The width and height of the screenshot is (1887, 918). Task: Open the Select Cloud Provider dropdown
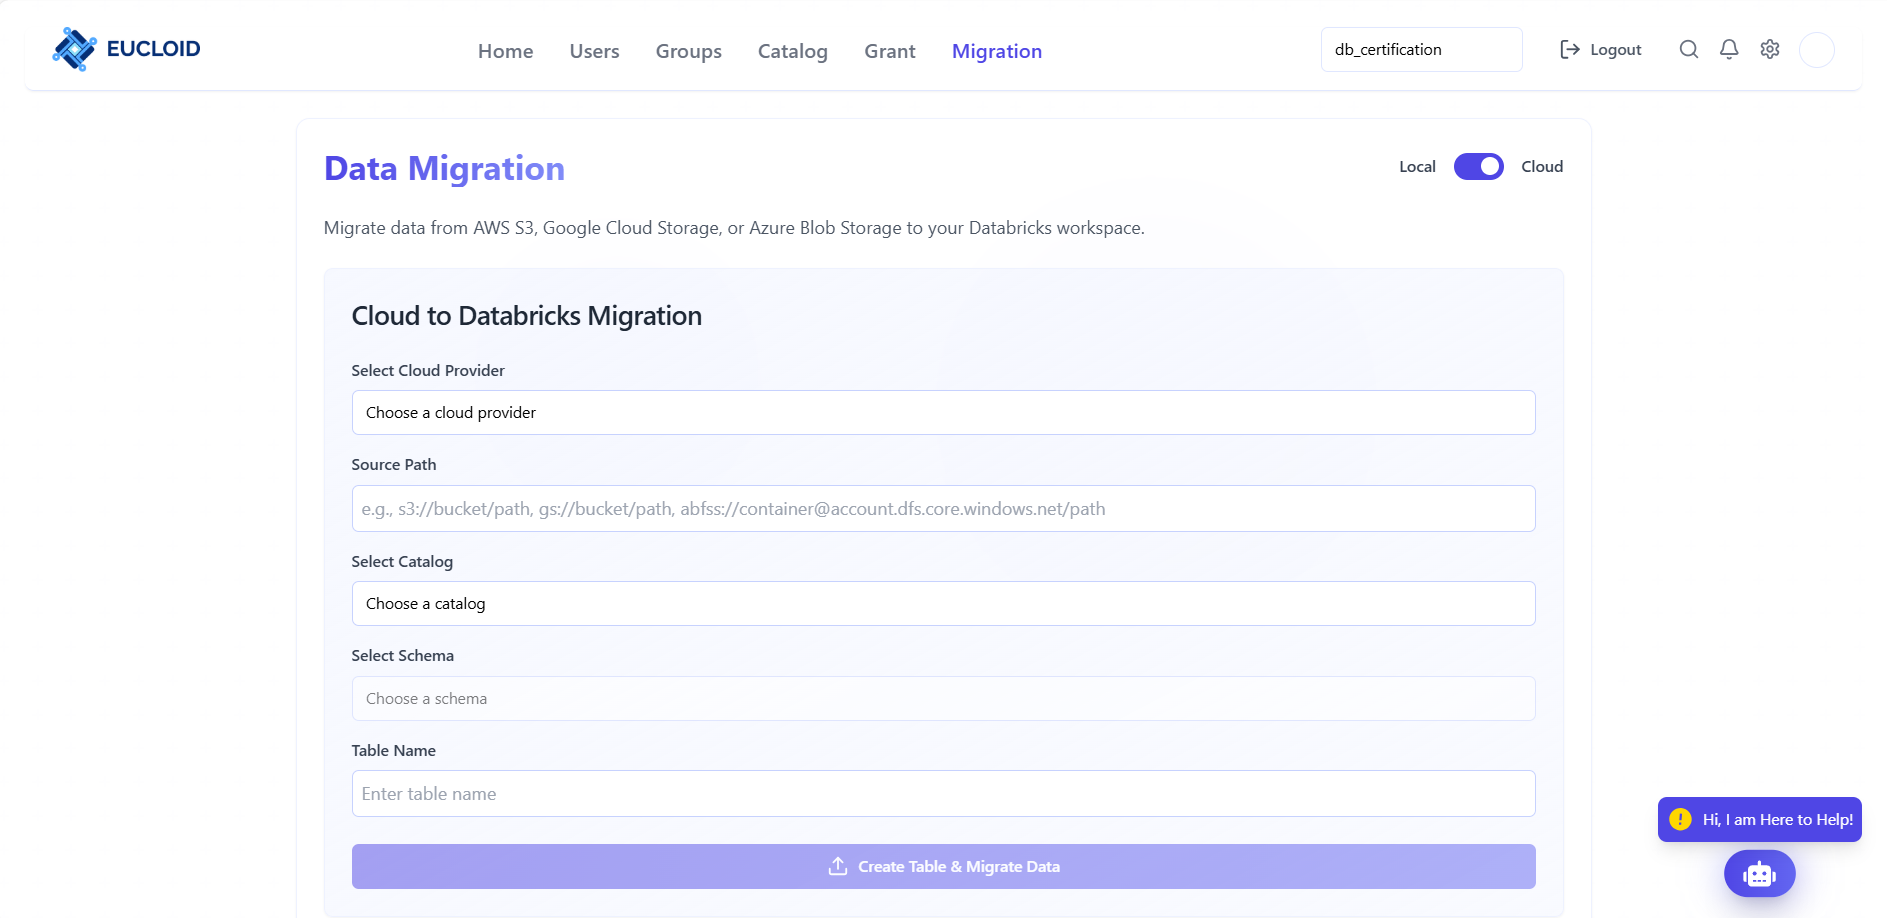pyautogui.click(x=943, y=412)
